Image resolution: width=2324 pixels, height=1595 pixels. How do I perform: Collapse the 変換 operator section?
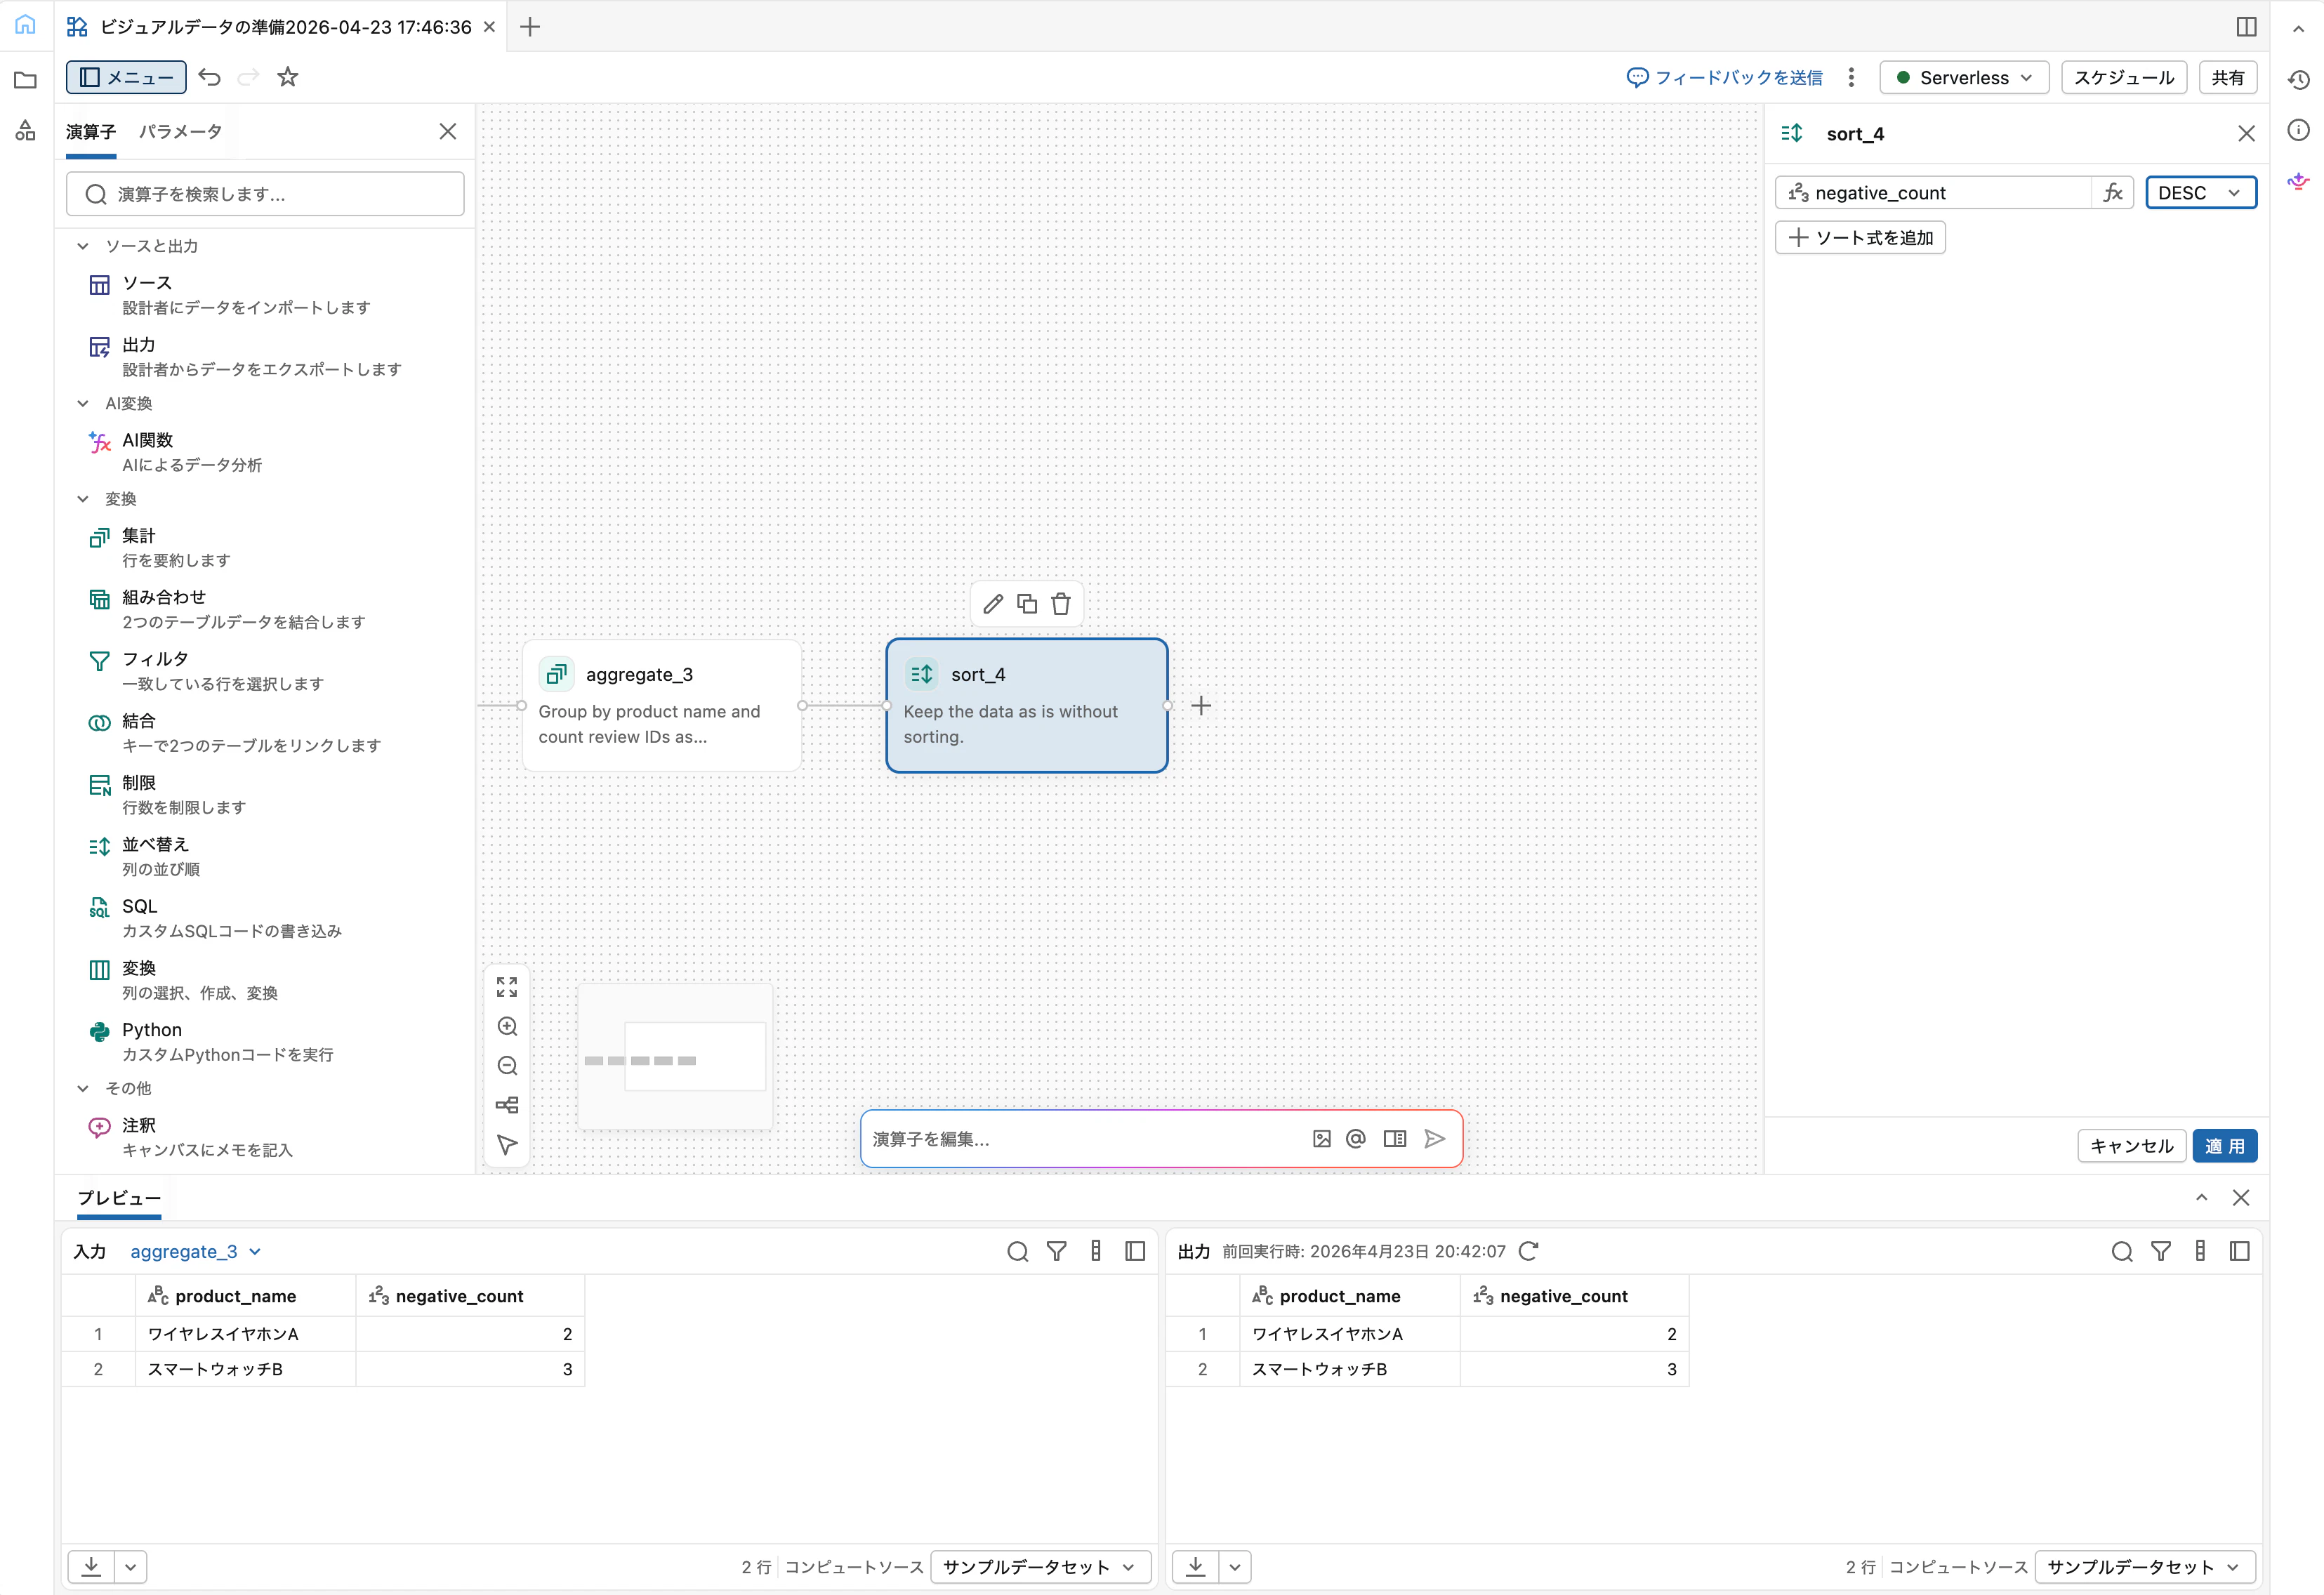coord(83,498)
